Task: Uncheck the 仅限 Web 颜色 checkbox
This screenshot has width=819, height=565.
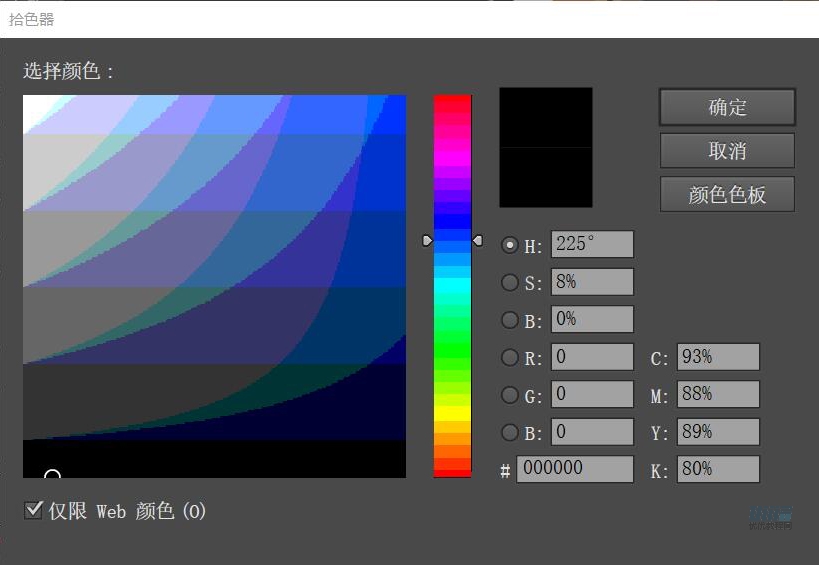Action: pyautogui.click(x=33, y=511)
